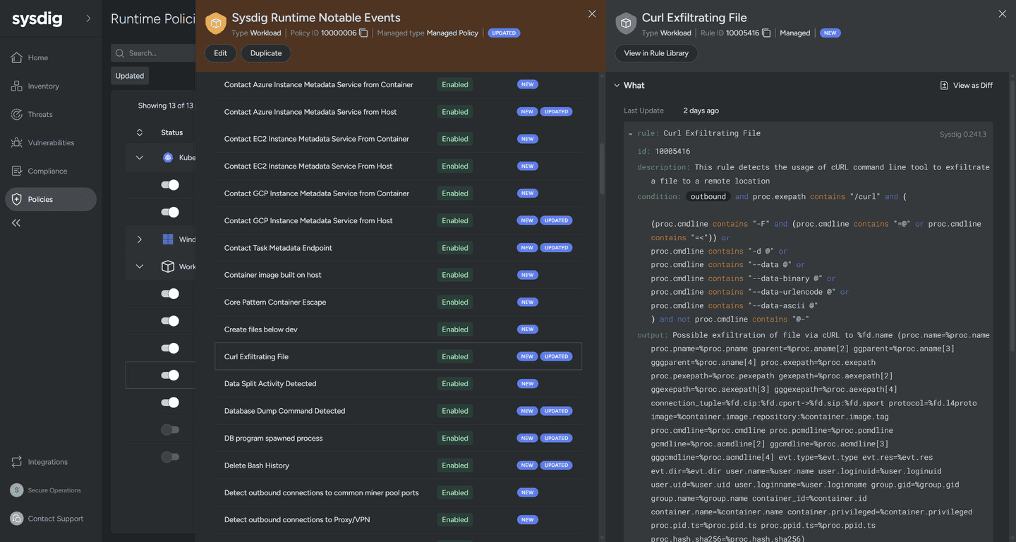The height and width of the screenshot is (542, 1016).
Task: Toggle second policy switch under Kubernetes
Action: click(x=170, y=212)
